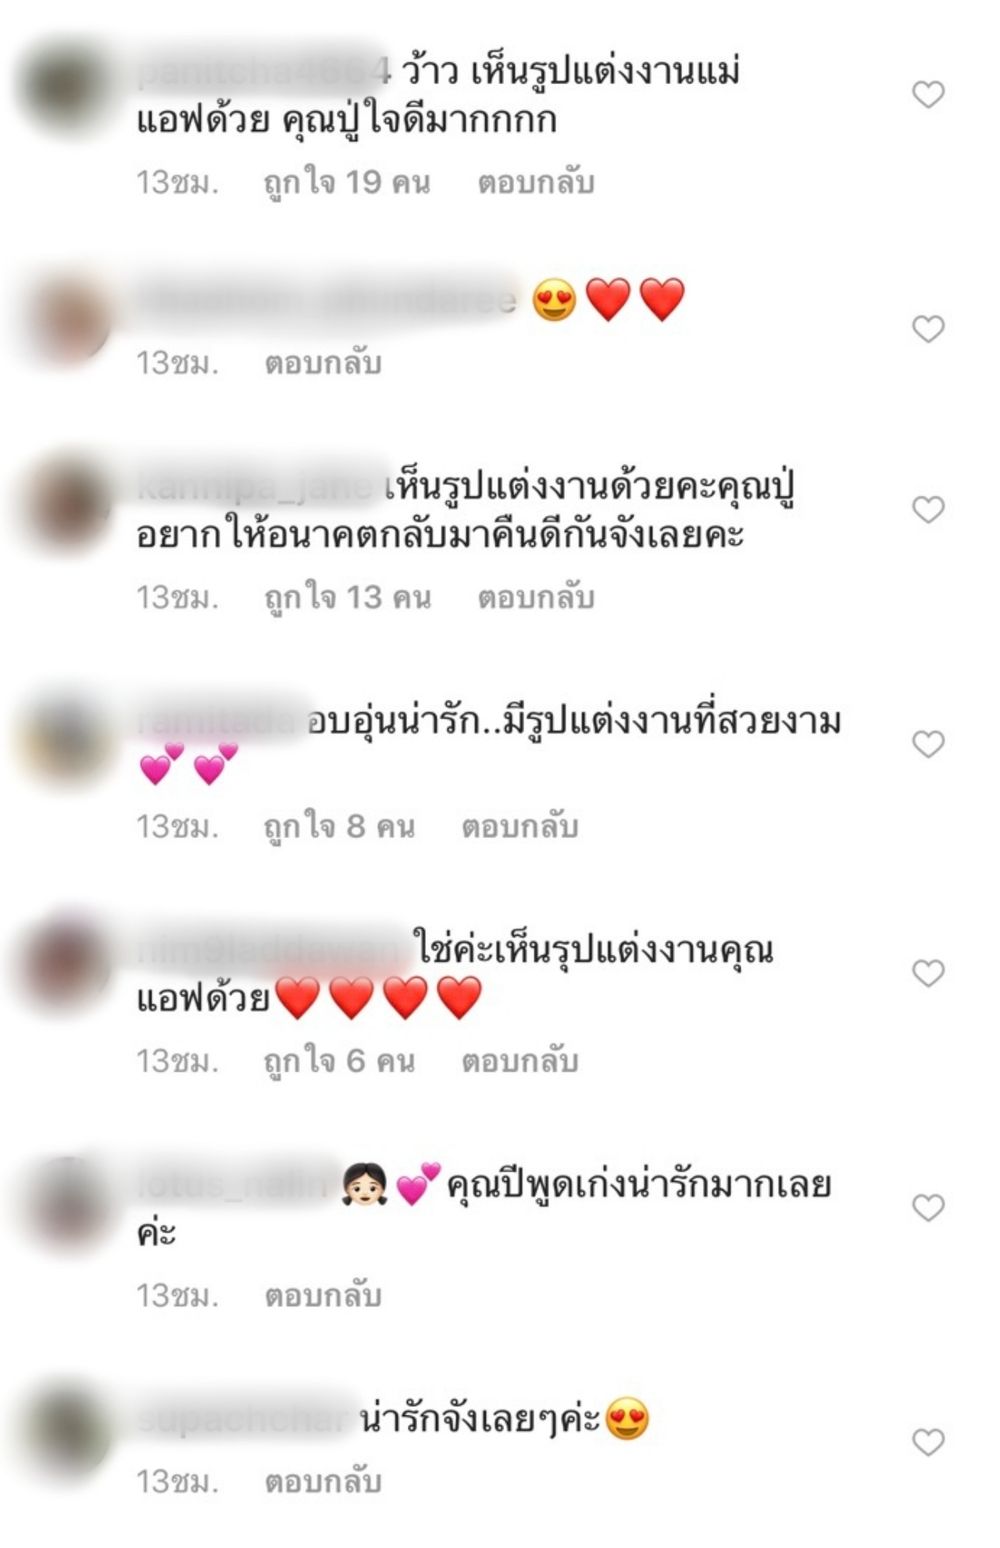Reply to the คุณปีพูดเก่ง comment
Image resolution: width=1000 pixels, height=1548 pixels.
[x=323, y=1296]
